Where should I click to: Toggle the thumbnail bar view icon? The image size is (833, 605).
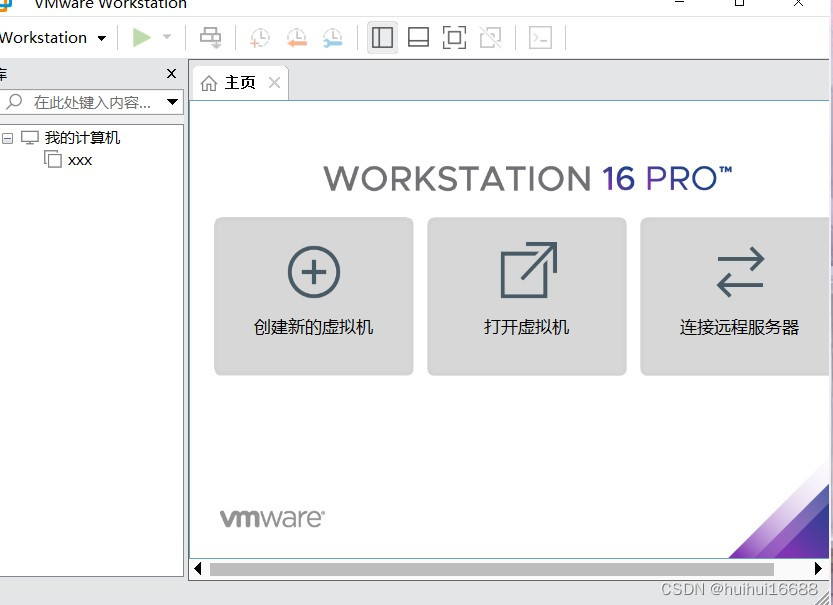tap(418, 38)
